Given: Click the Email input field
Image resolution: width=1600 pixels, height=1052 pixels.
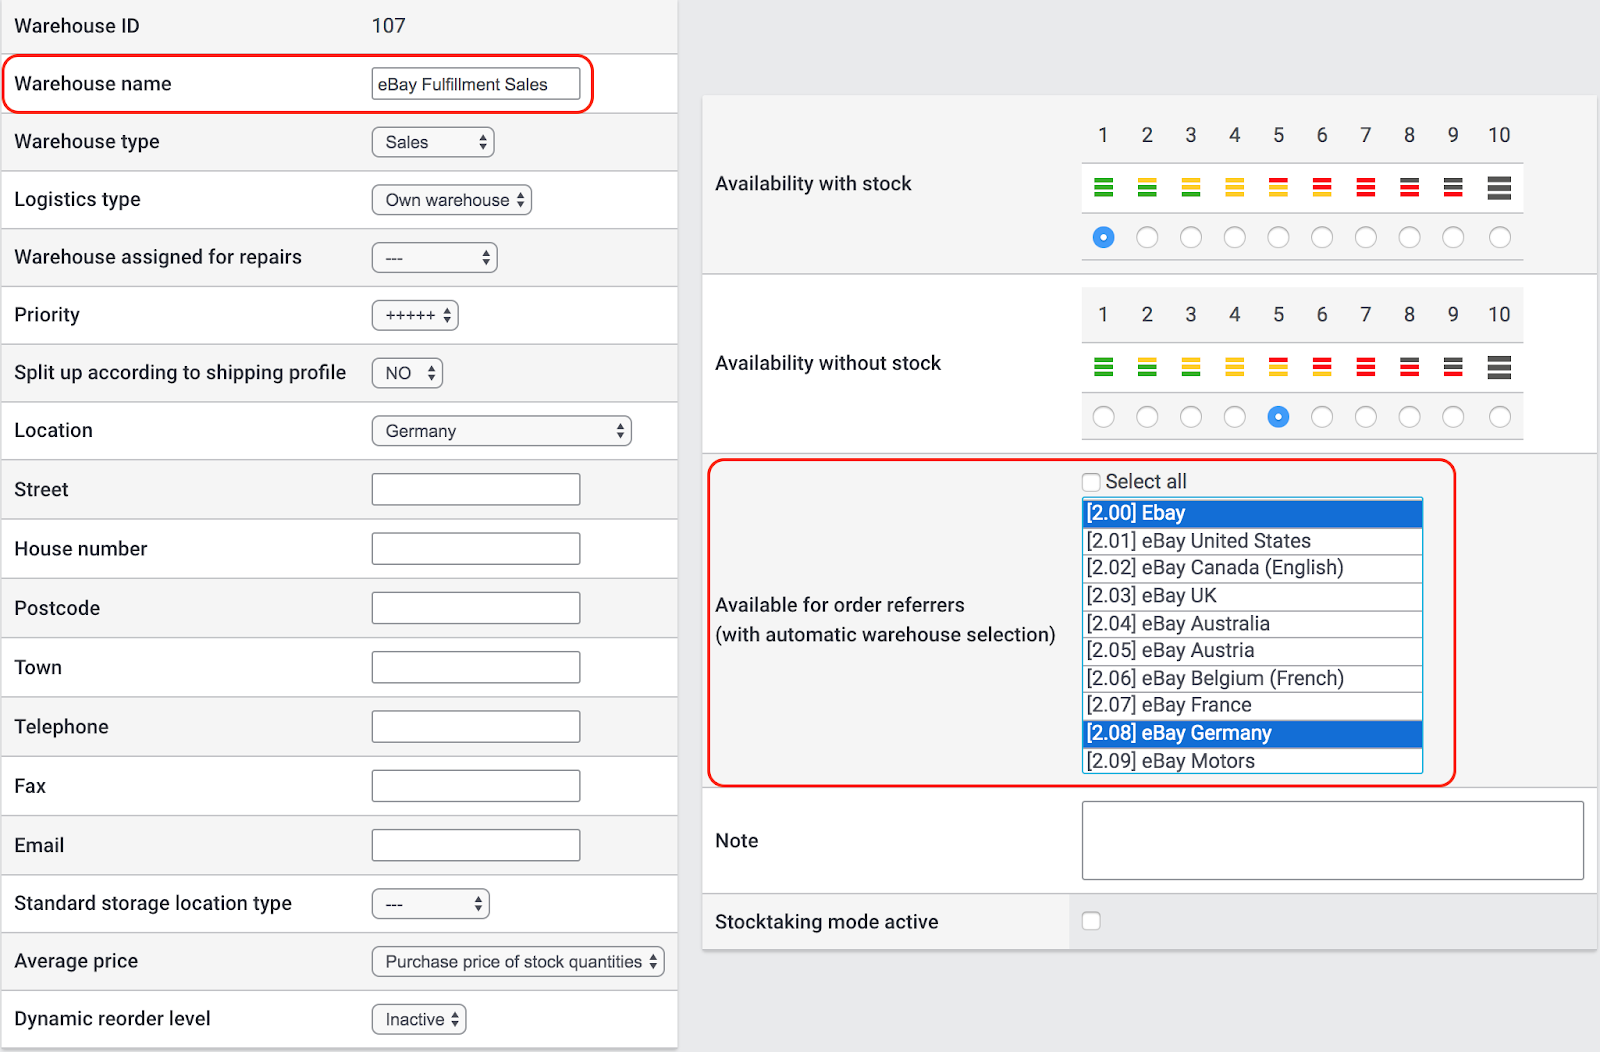Looking at the screenshot, I should coord(476,846).
